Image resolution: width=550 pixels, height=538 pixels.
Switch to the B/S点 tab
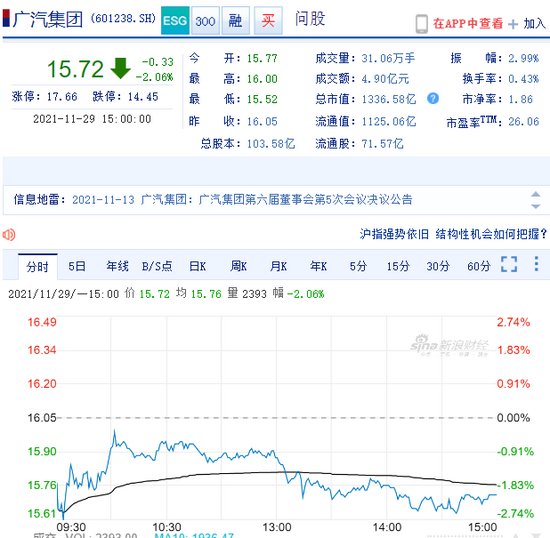coord(157,266)
